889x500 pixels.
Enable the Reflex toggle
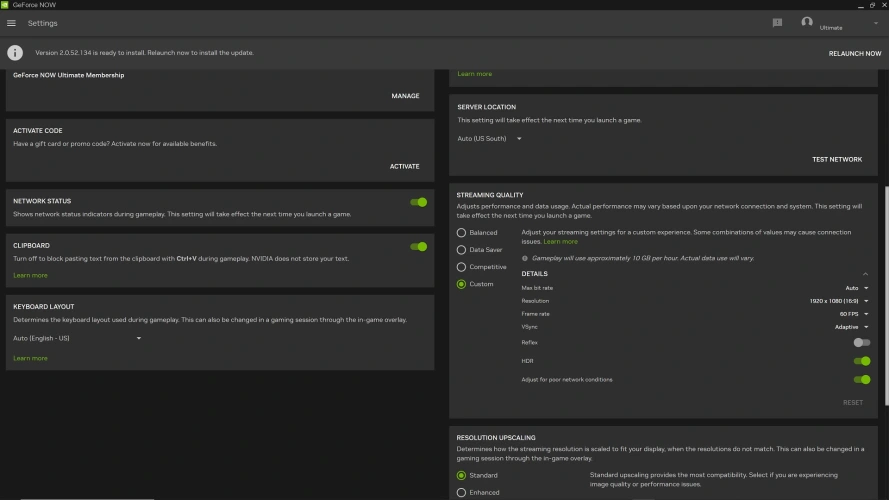[861, 343]
